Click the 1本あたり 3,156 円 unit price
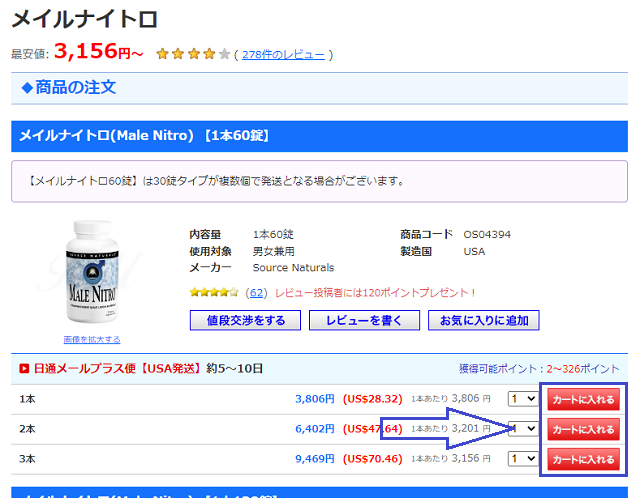Viewport: 640px width, 498px height. pos(451,458)
